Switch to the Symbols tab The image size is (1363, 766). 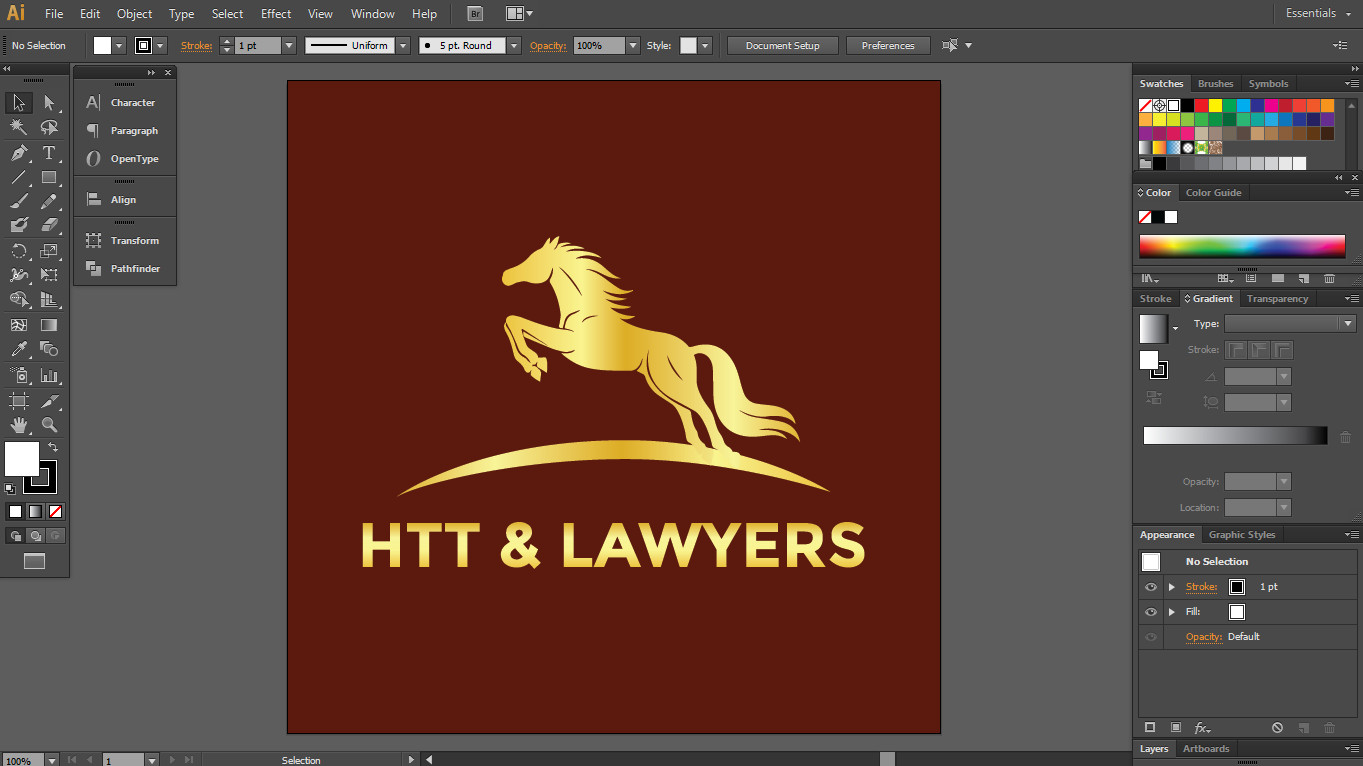coord(1268,84)
